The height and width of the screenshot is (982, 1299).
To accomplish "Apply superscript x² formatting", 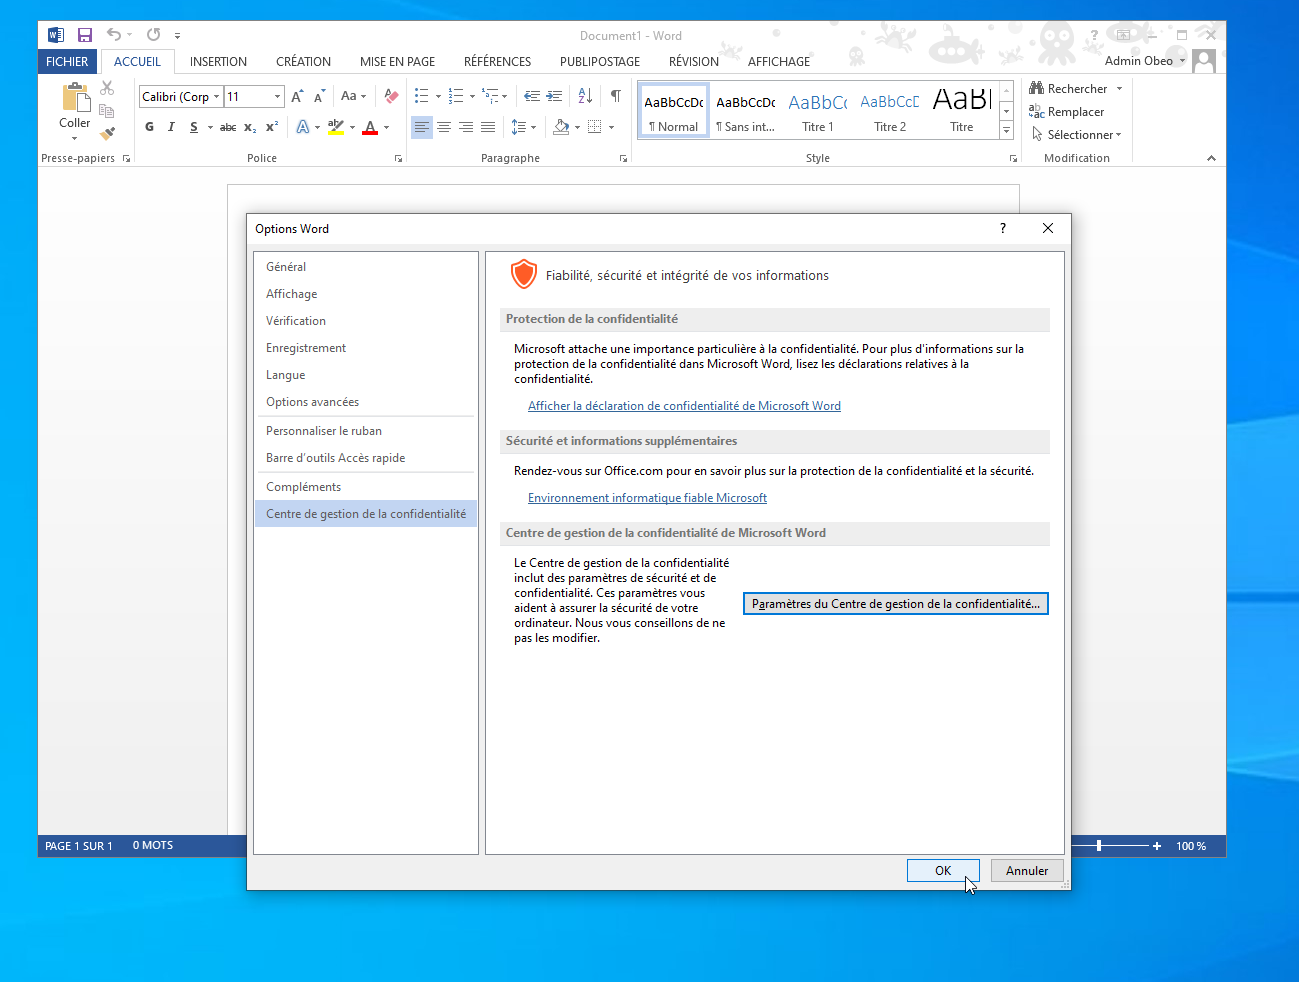I will [271, 127].
